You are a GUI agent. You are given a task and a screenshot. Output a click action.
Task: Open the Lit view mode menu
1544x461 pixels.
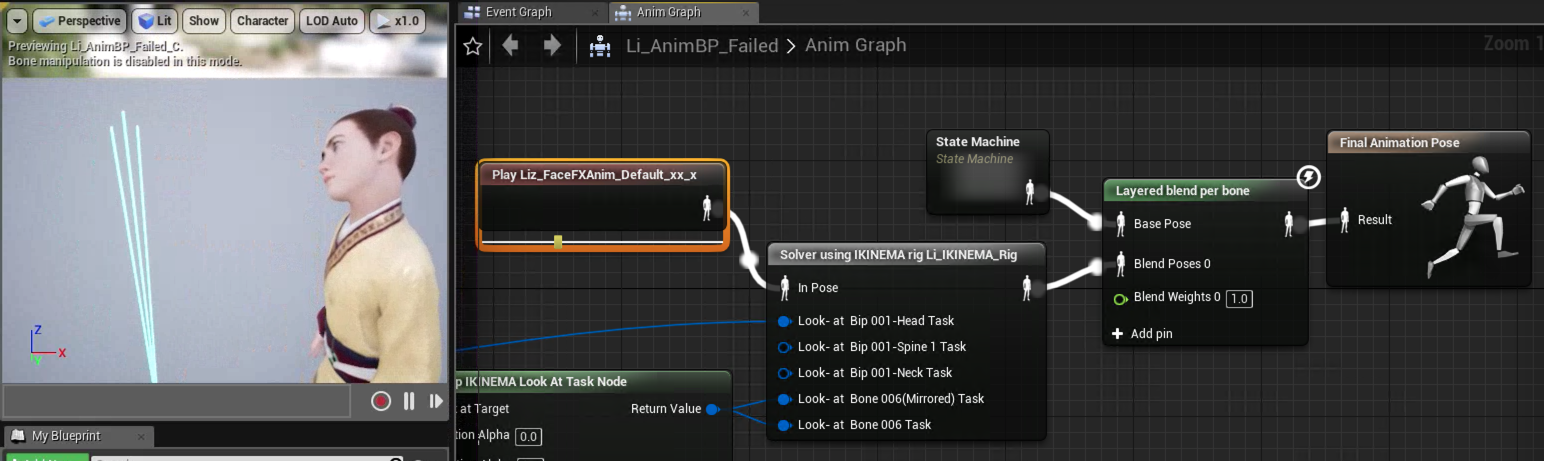coord(155,21)
